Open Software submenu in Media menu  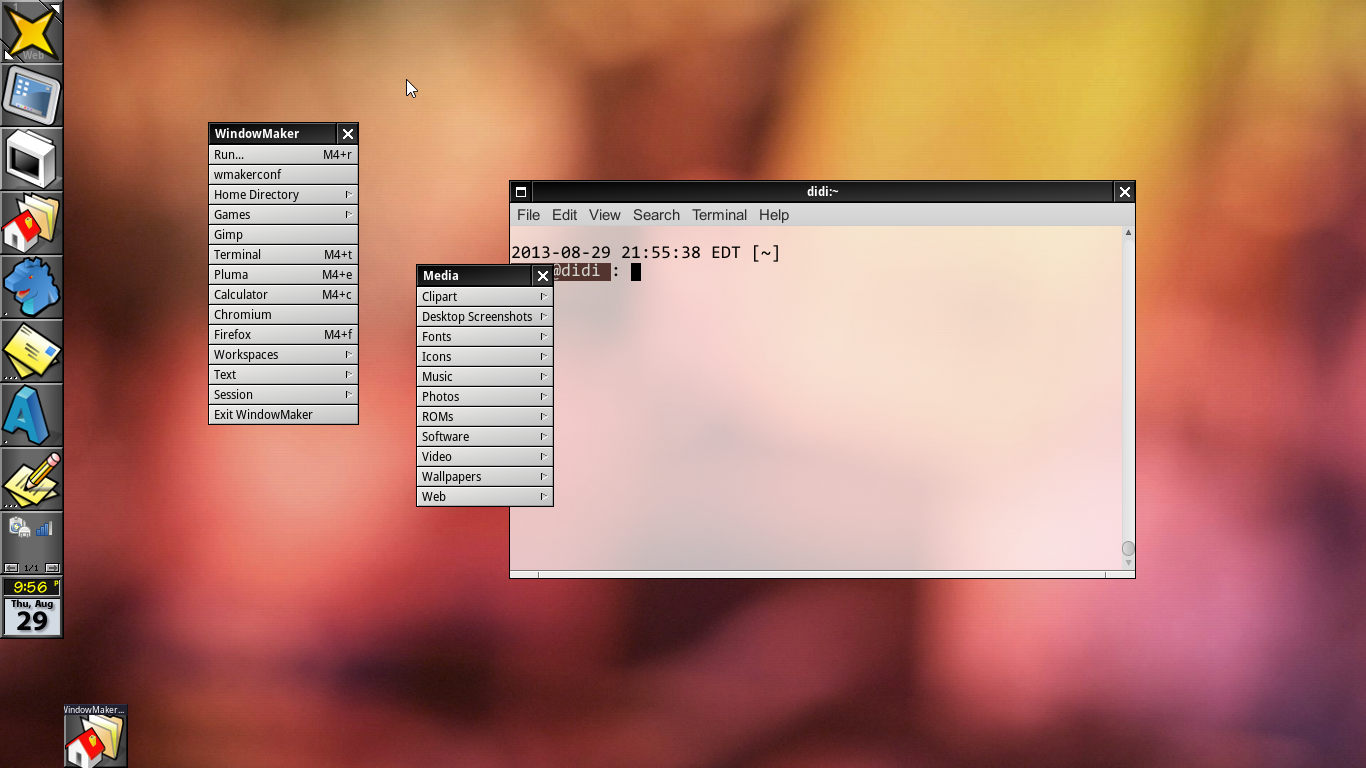[x=485, y=437]
